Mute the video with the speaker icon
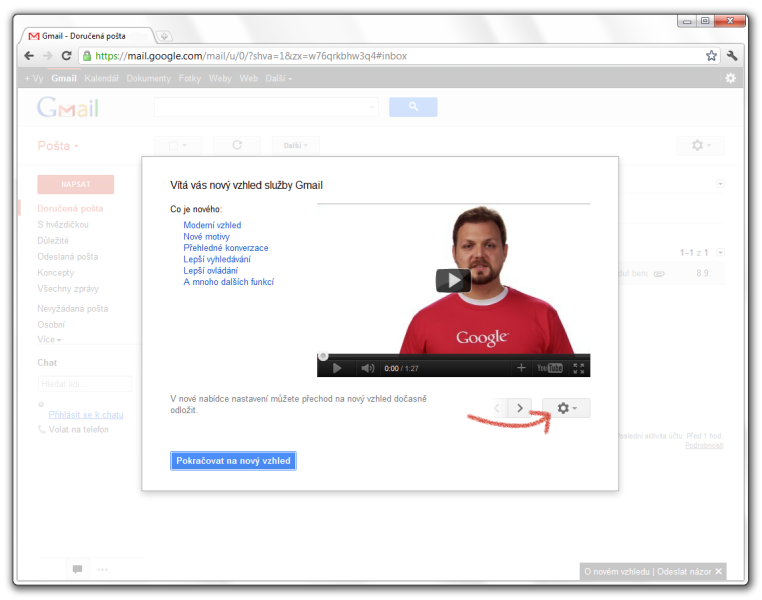762x600 pixels. [x=367, y=368]
